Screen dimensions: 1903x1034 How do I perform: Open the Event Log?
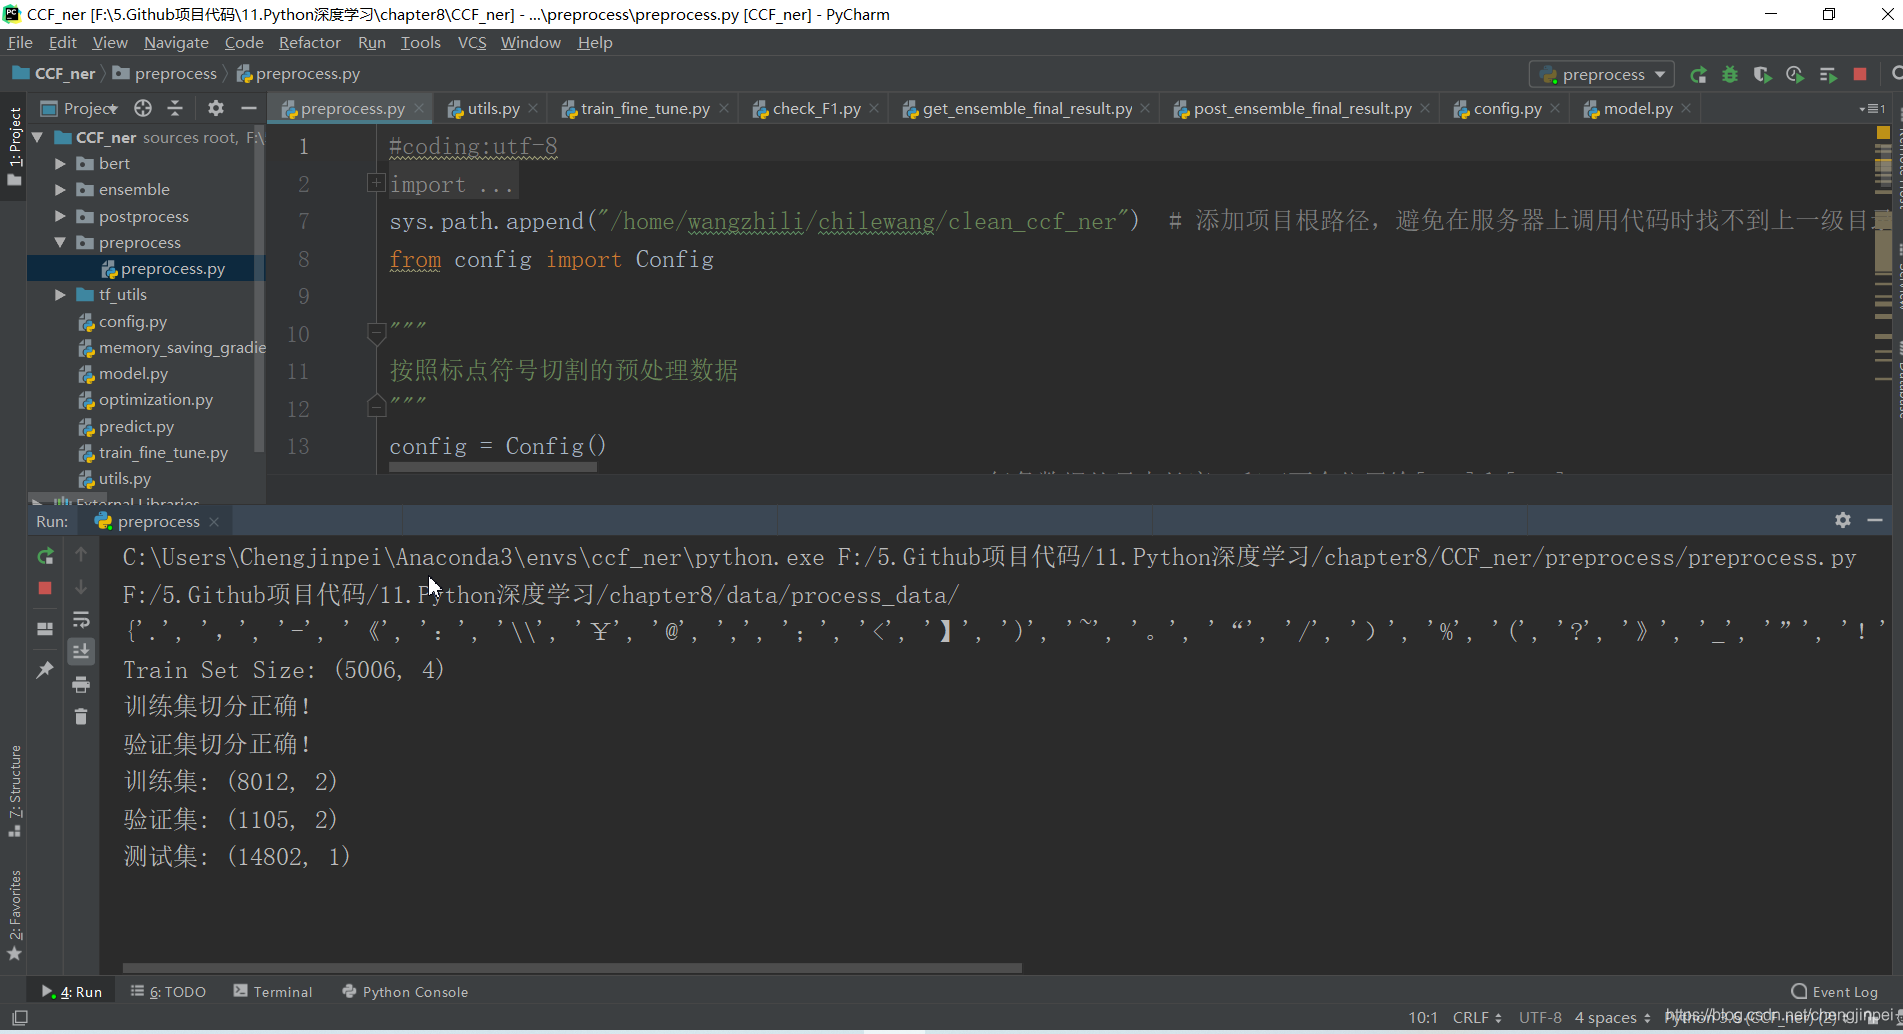1835,992
